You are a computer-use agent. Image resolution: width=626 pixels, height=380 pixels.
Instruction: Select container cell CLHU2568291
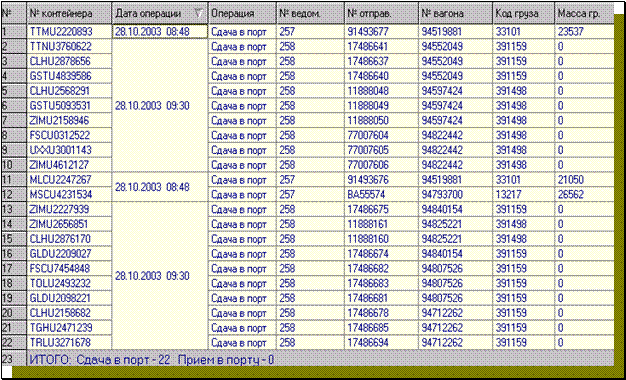pos(69,91)
